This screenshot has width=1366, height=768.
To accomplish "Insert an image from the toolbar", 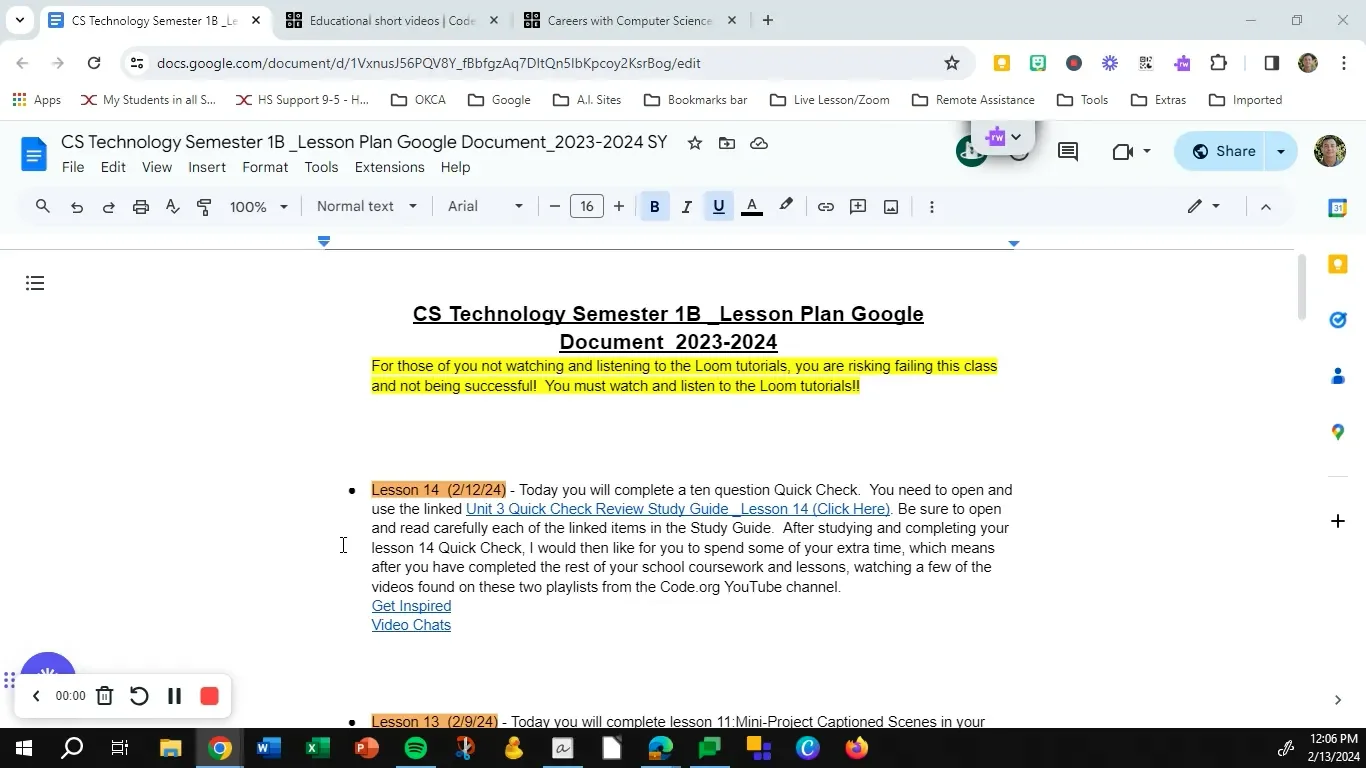I will (891, 207).
